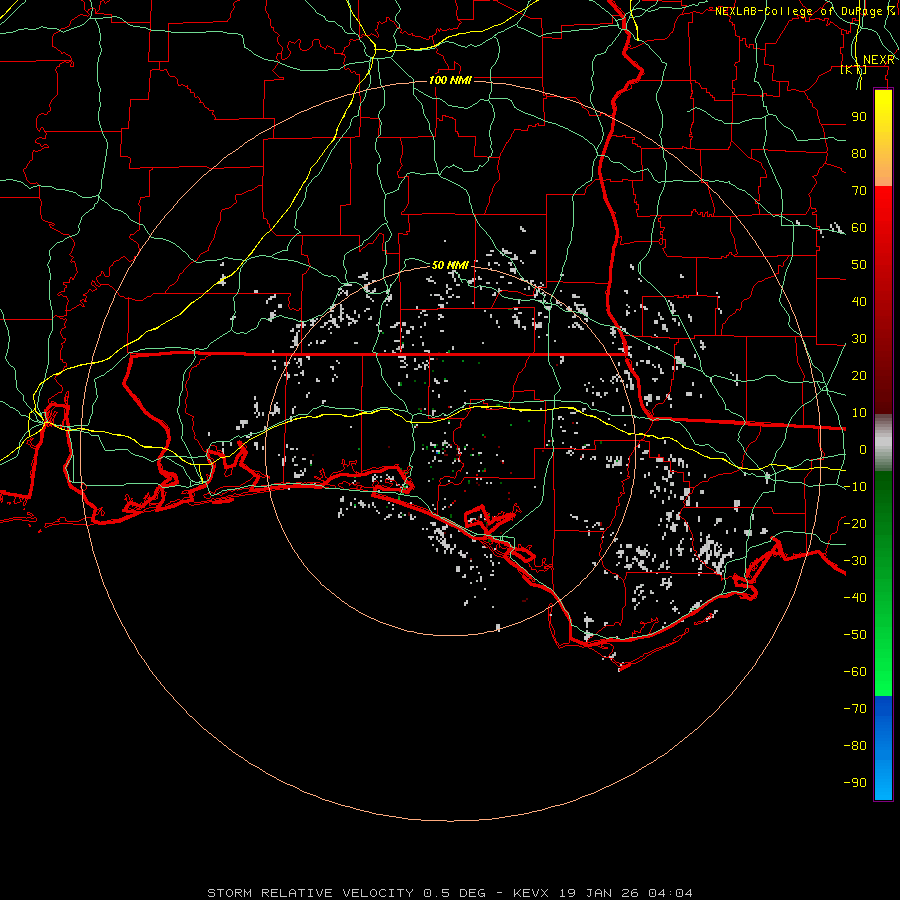
Task: Pick the gray zero-velocity segment of color bar
Action: point(883,445)
